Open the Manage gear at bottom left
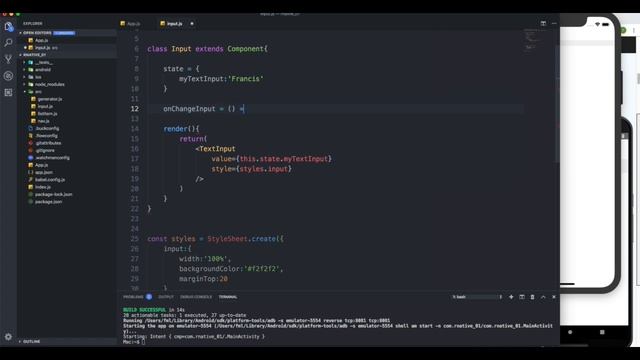The image size is (640, 360). tap(8, 337)
